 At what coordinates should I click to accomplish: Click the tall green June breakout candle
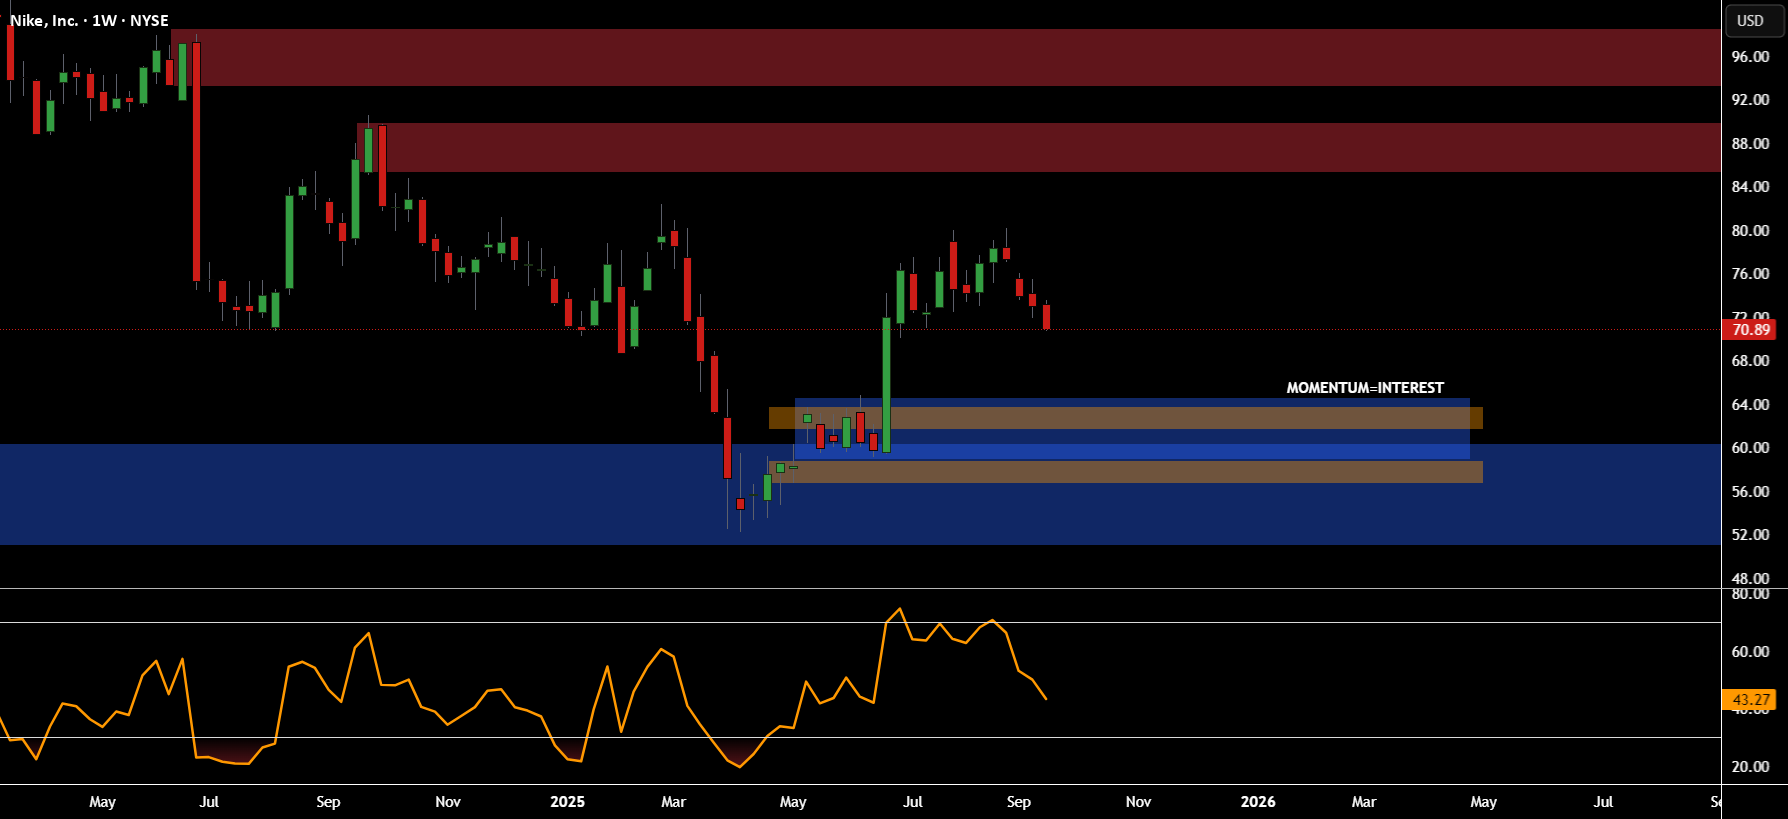click(887, 385)
